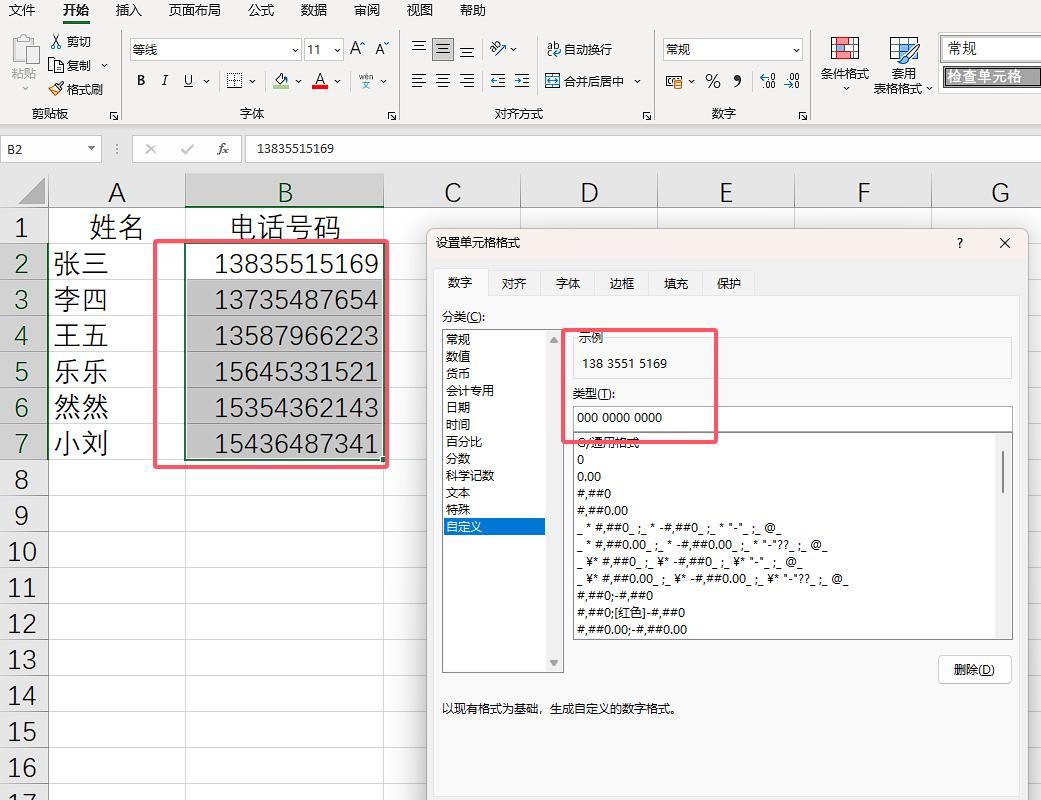The image size is (1041, 800).
Task: Open the number group dialog launcher
Action: click(x=803, y=116)
